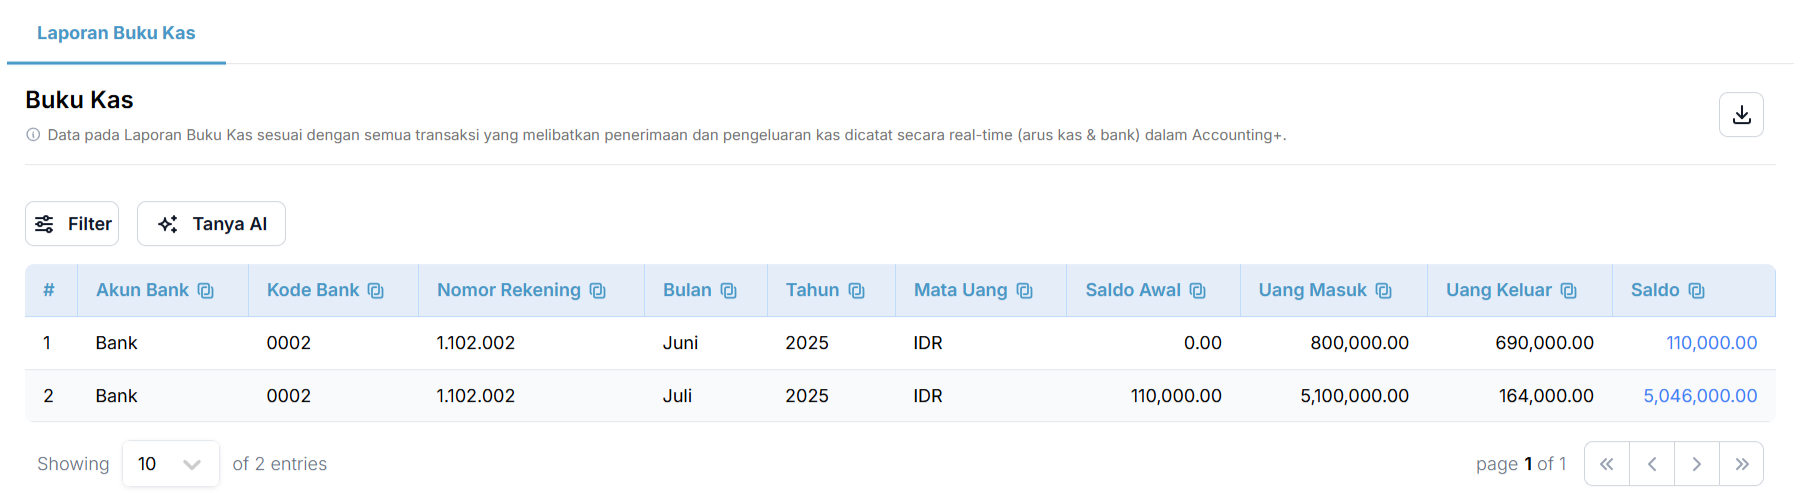The image size is (1803, 493).
Task: Ask the Tanya AI assistant
Action: click(x=211, y=224)
